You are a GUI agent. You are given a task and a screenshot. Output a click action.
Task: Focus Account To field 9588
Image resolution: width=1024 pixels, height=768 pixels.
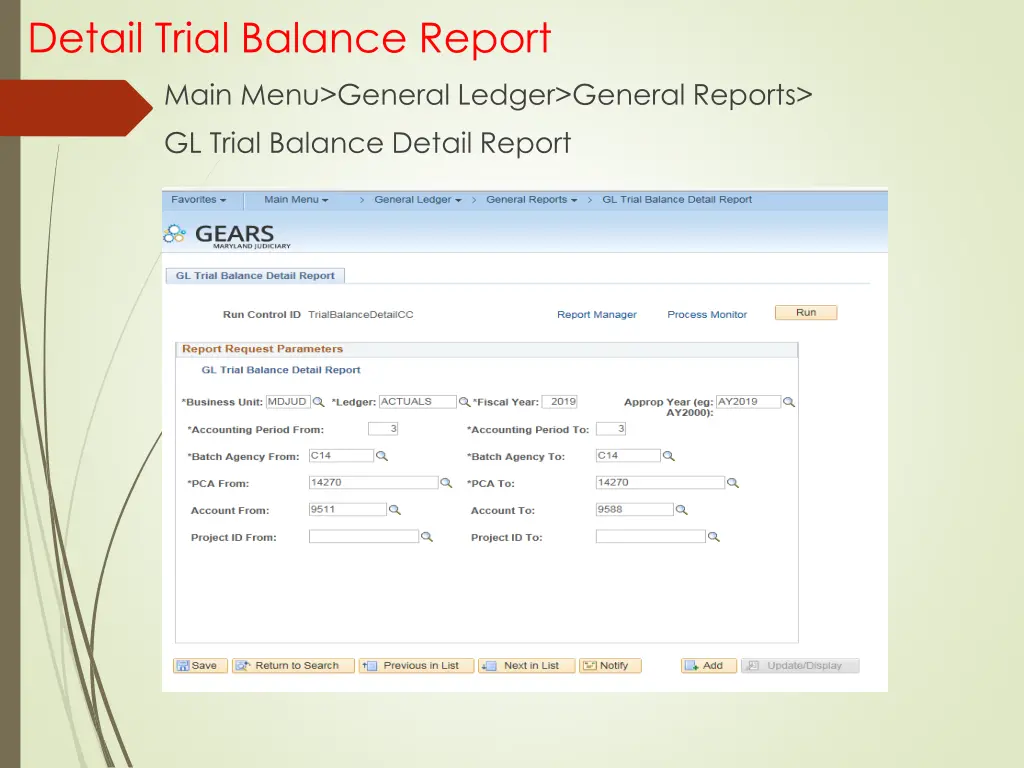point(634,509)
